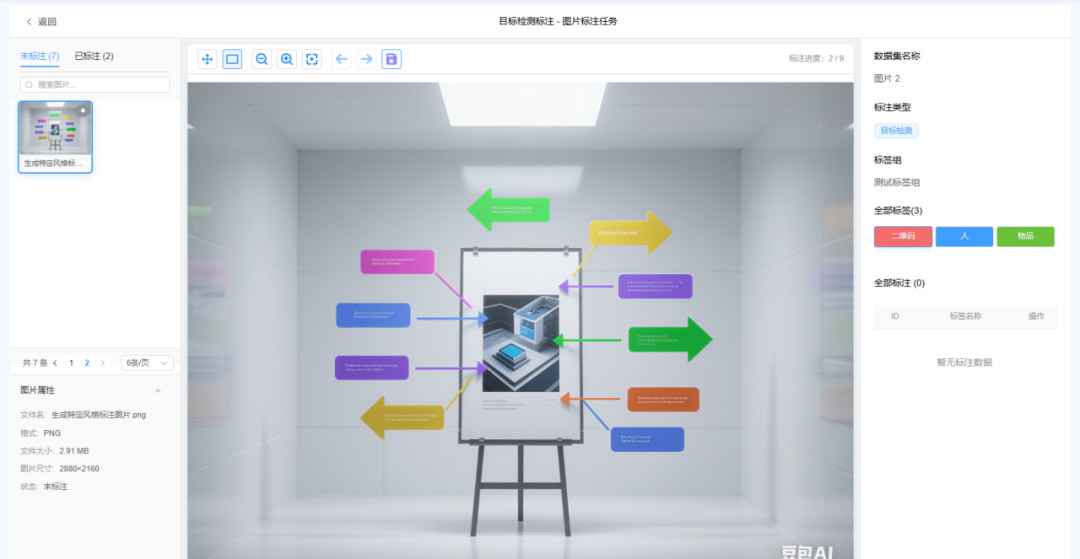Click the 图片 2 dataset name

[x=887, y=78]
